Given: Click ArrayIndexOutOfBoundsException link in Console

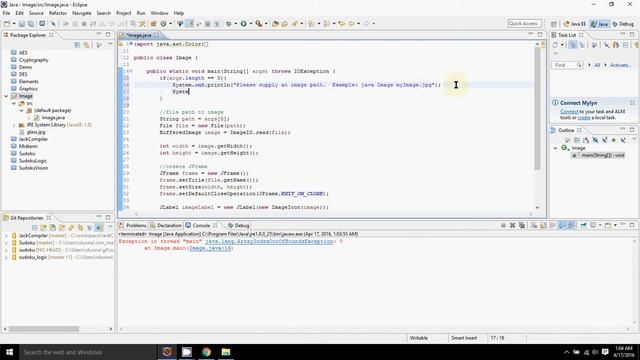Looking at the screenshot, I should pyautogui.click(x=269, y=241).
